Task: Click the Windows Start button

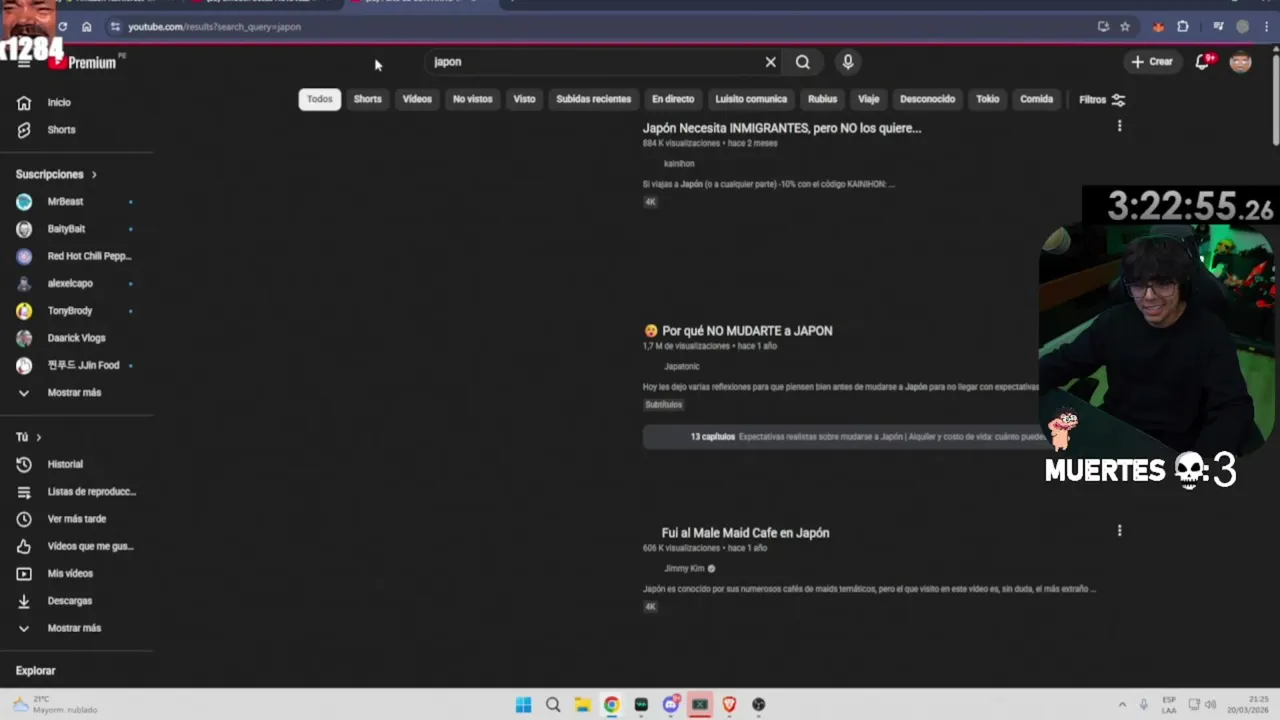Action: 523,704
